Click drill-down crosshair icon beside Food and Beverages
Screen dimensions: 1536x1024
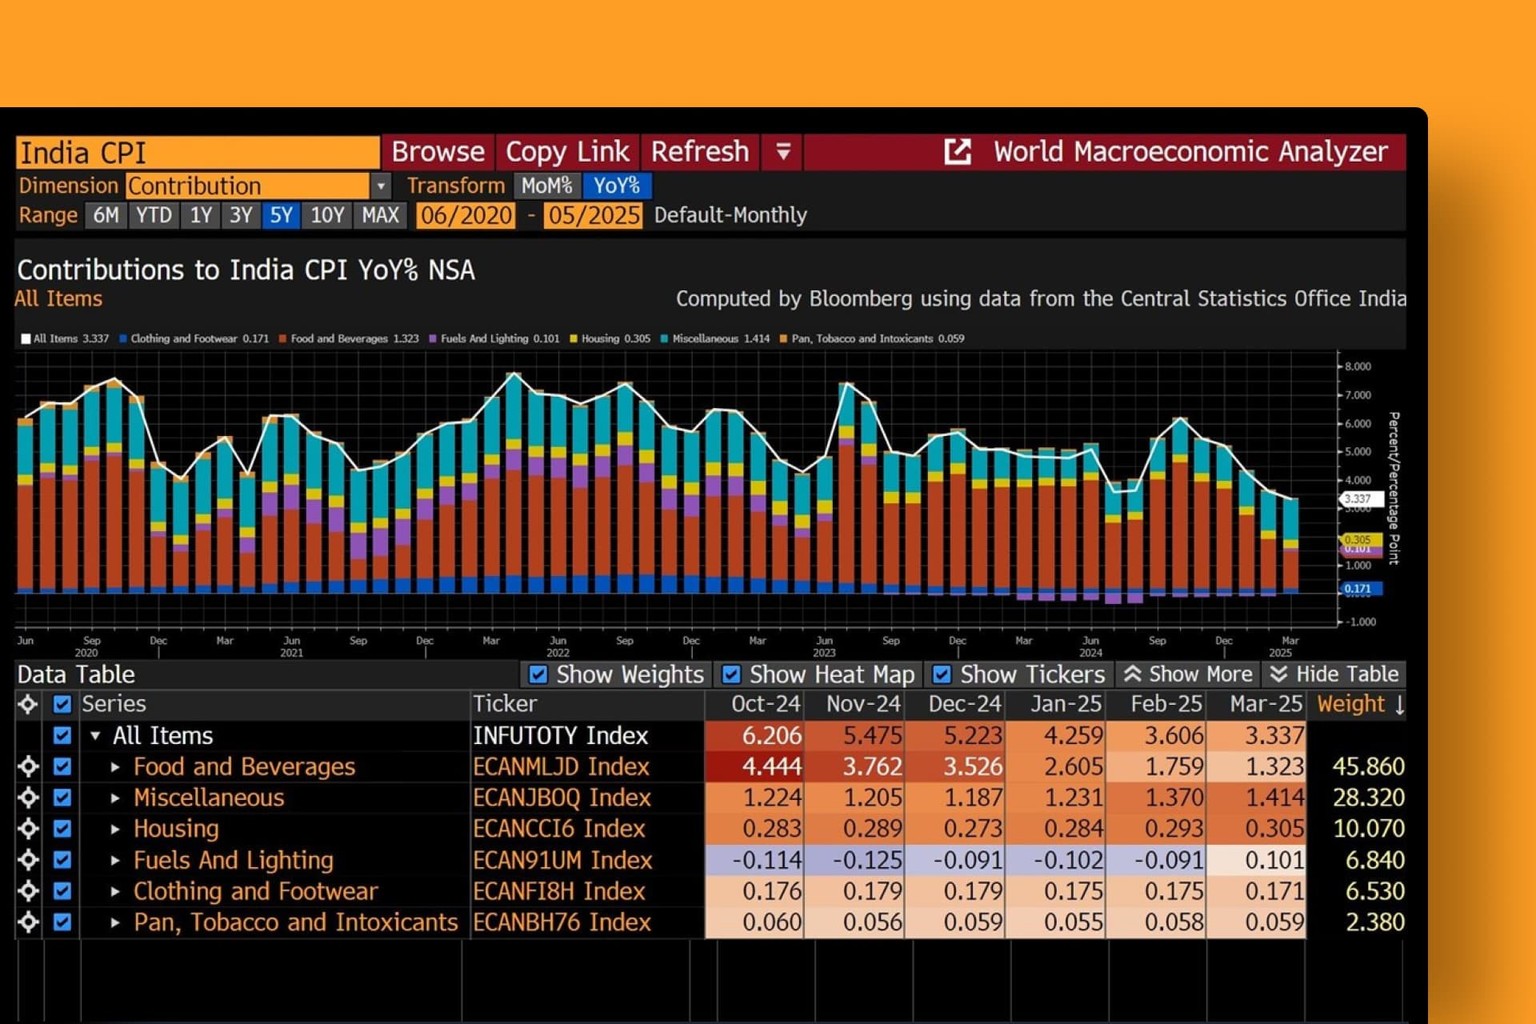coord(28,767)
